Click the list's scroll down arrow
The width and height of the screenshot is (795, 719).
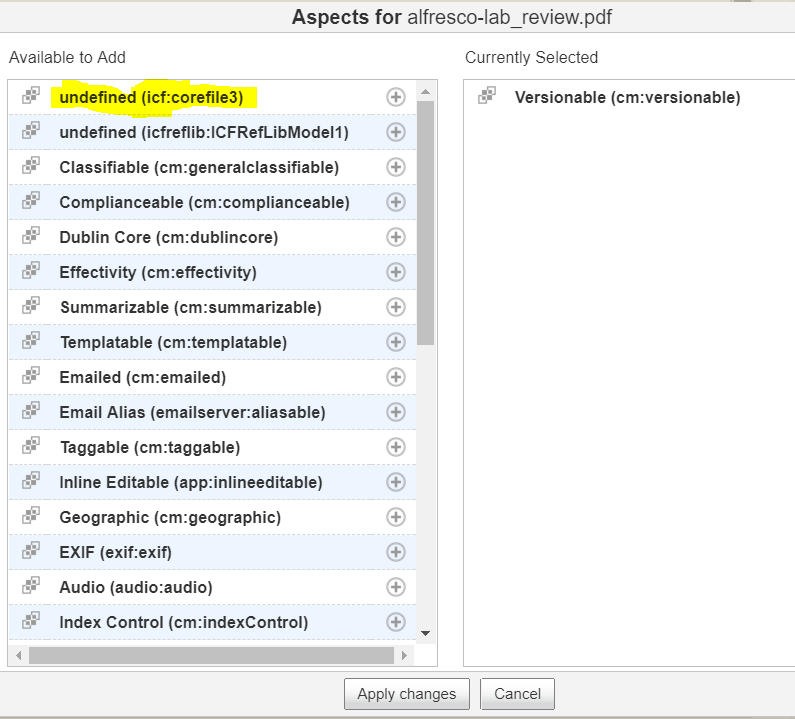(x=425, y=633)
